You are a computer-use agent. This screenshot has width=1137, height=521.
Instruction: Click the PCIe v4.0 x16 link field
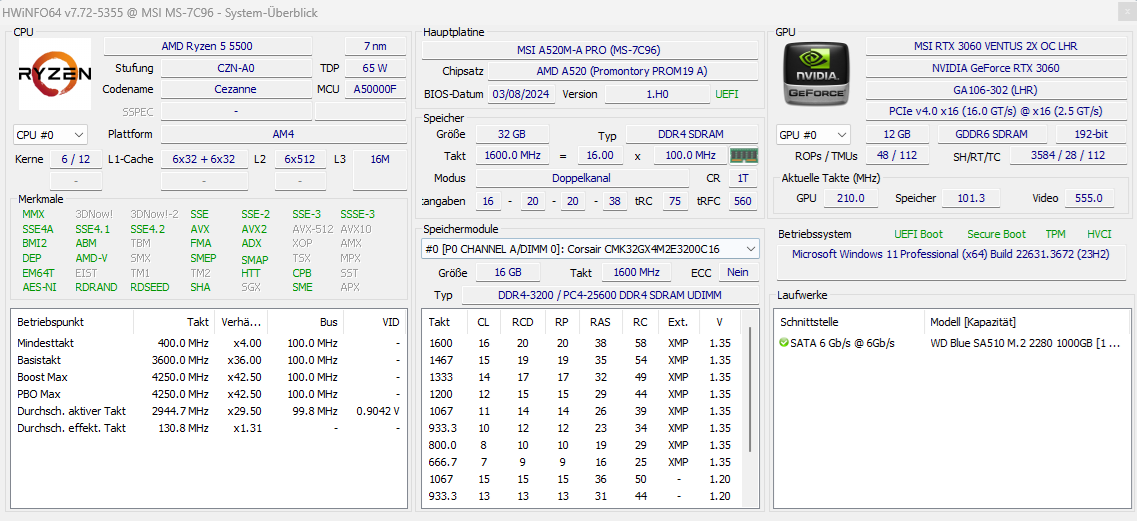point(995,111)
